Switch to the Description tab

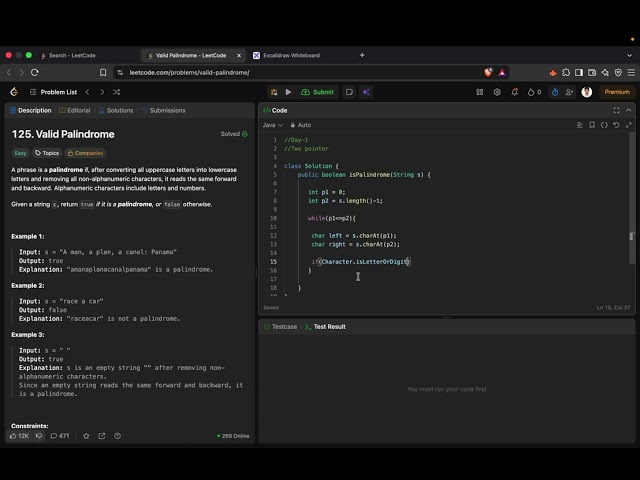[x=31, y=111]
